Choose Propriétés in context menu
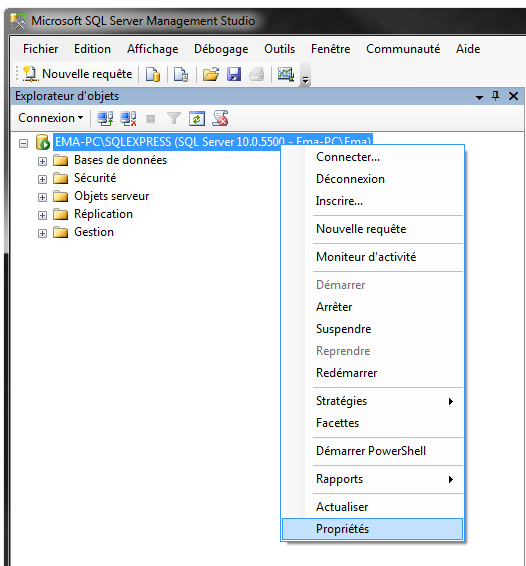Screen dimensions: 526x566 point(372,529)
